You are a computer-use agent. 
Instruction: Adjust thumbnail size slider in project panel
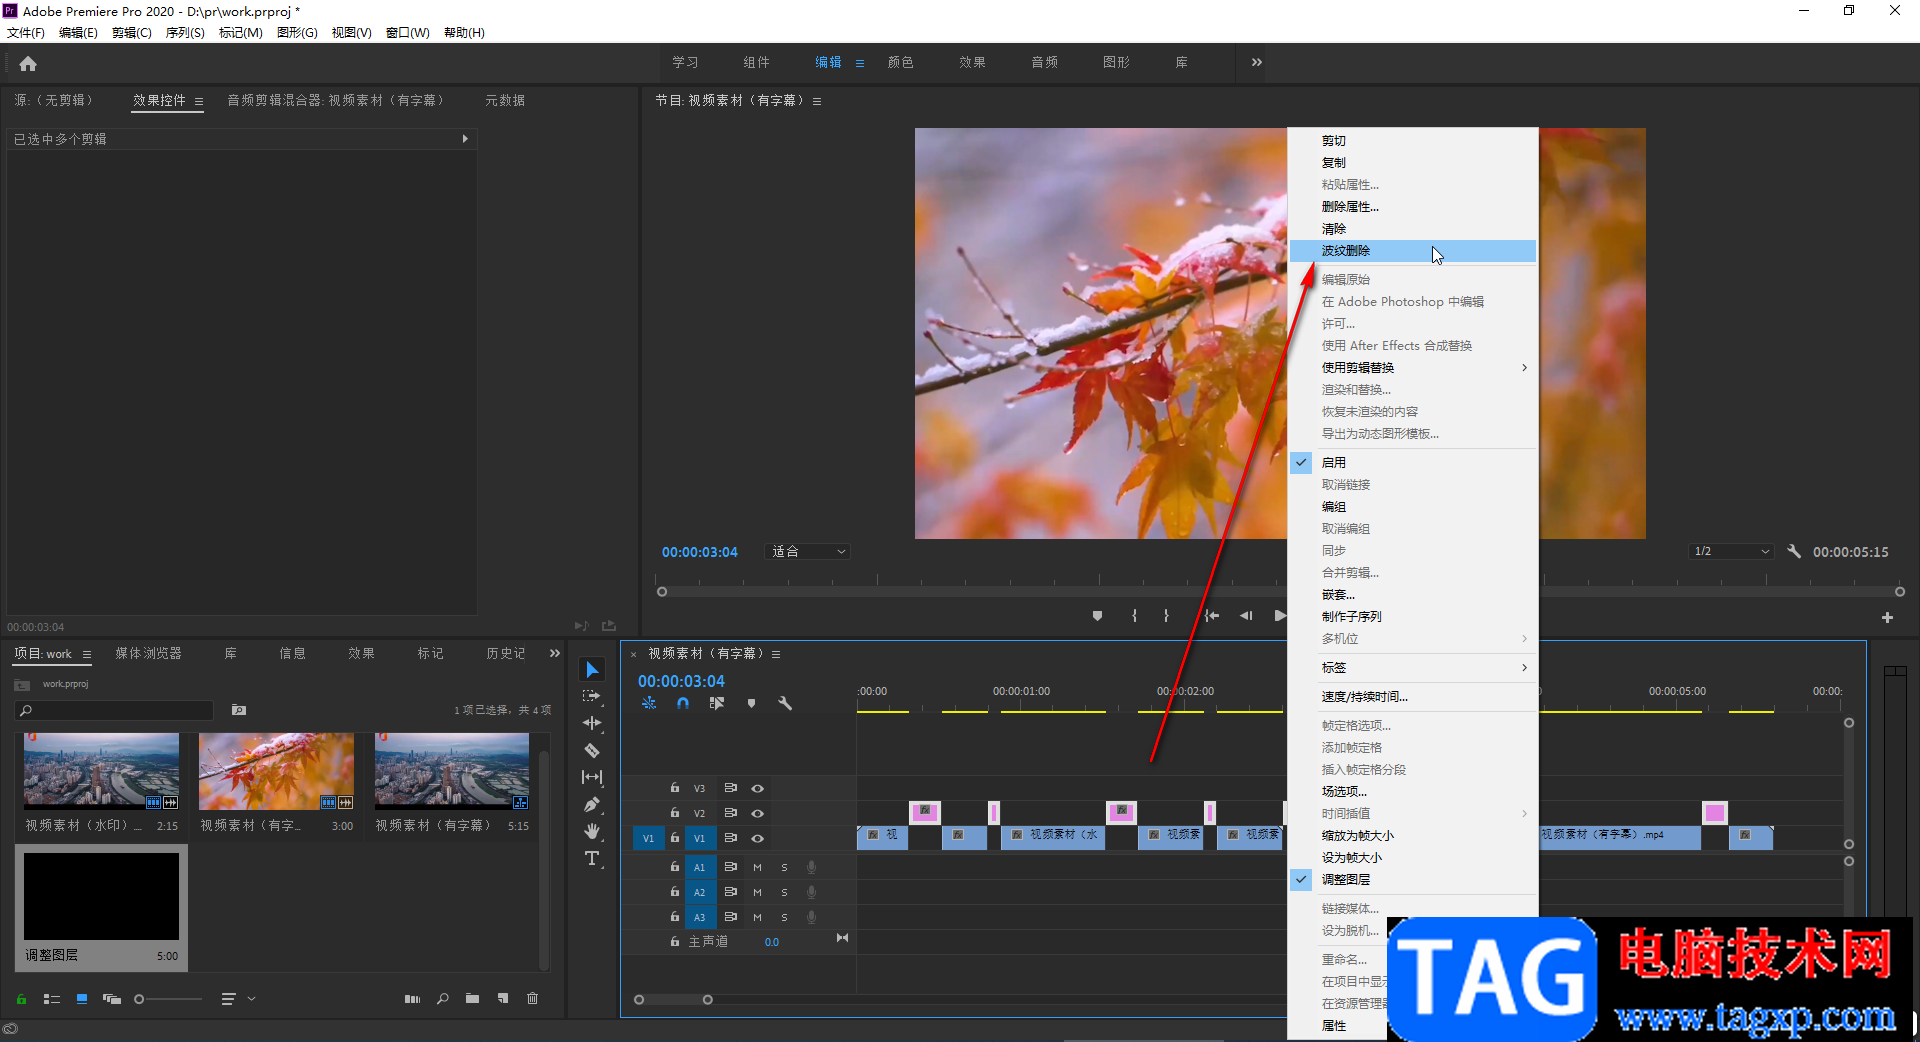click(x=140, y=998)
